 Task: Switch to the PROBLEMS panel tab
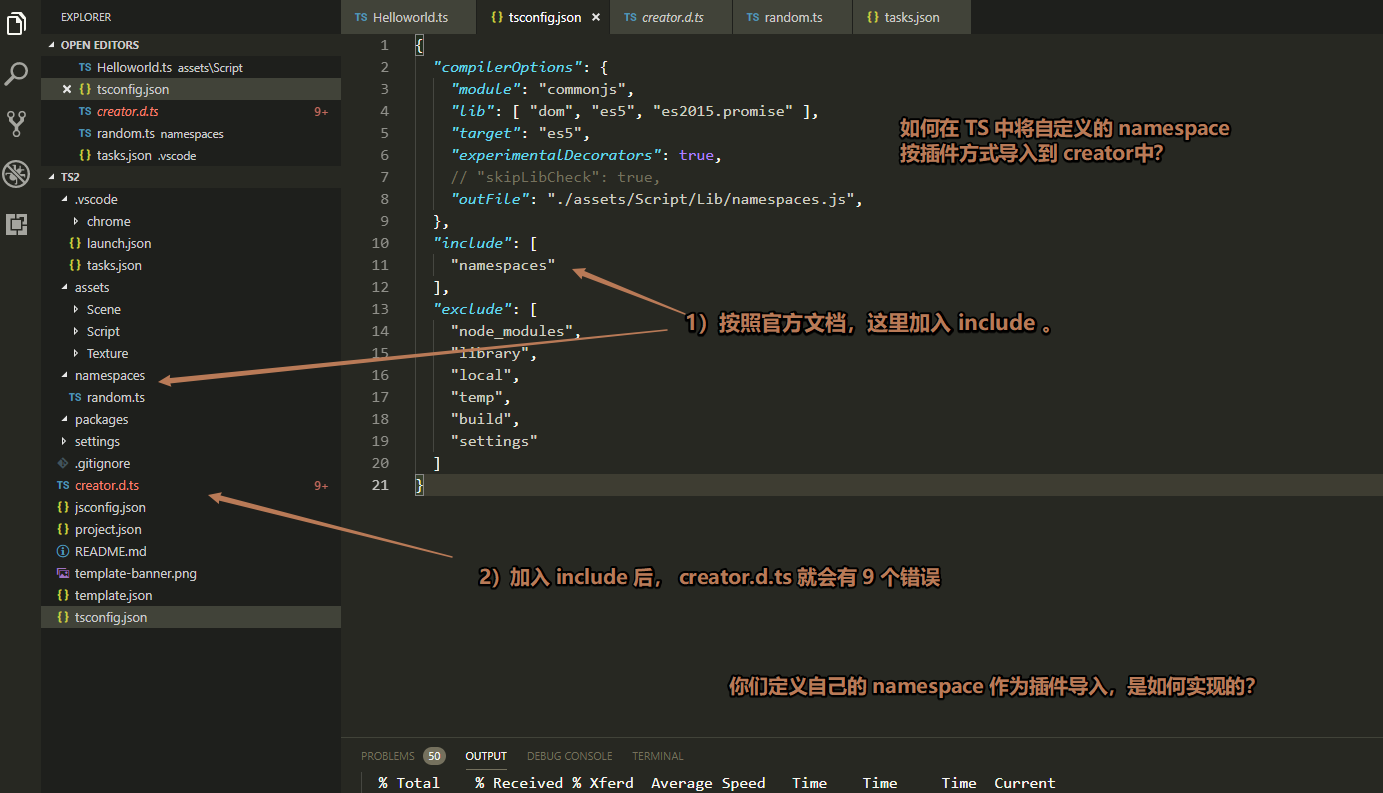click(x=387, y=756)
